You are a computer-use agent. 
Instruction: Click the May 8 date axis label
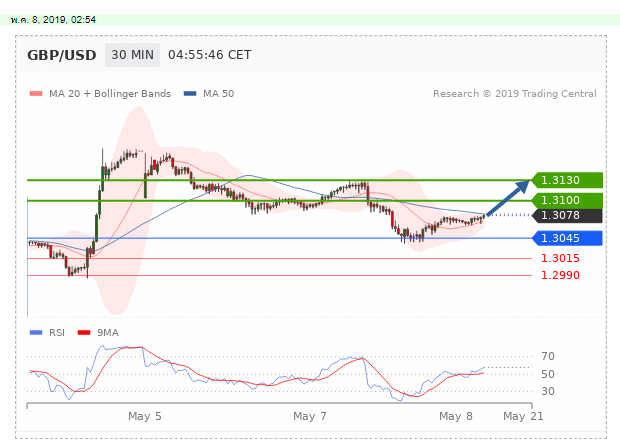(x=456, y=416)
